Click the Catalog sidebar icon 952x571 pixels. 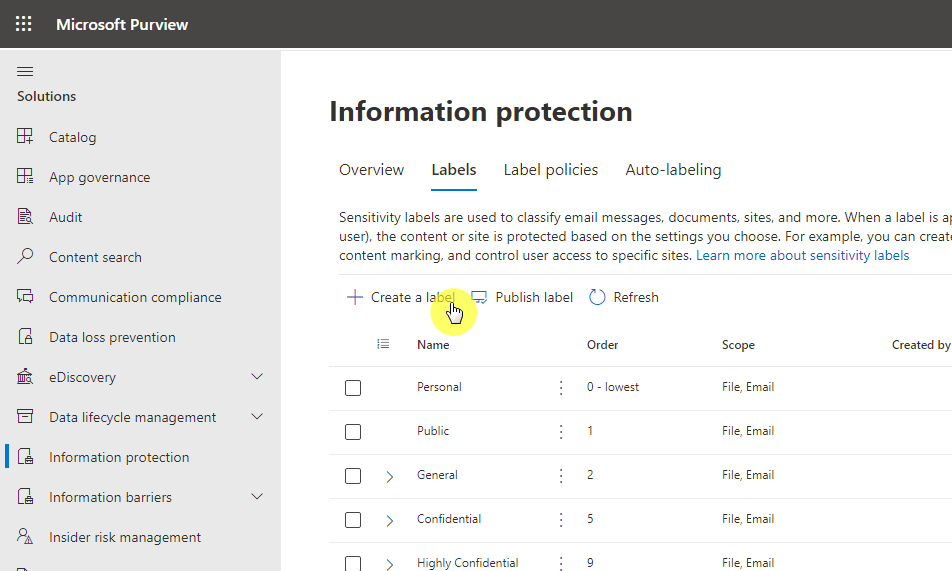[x=25, y=136]
